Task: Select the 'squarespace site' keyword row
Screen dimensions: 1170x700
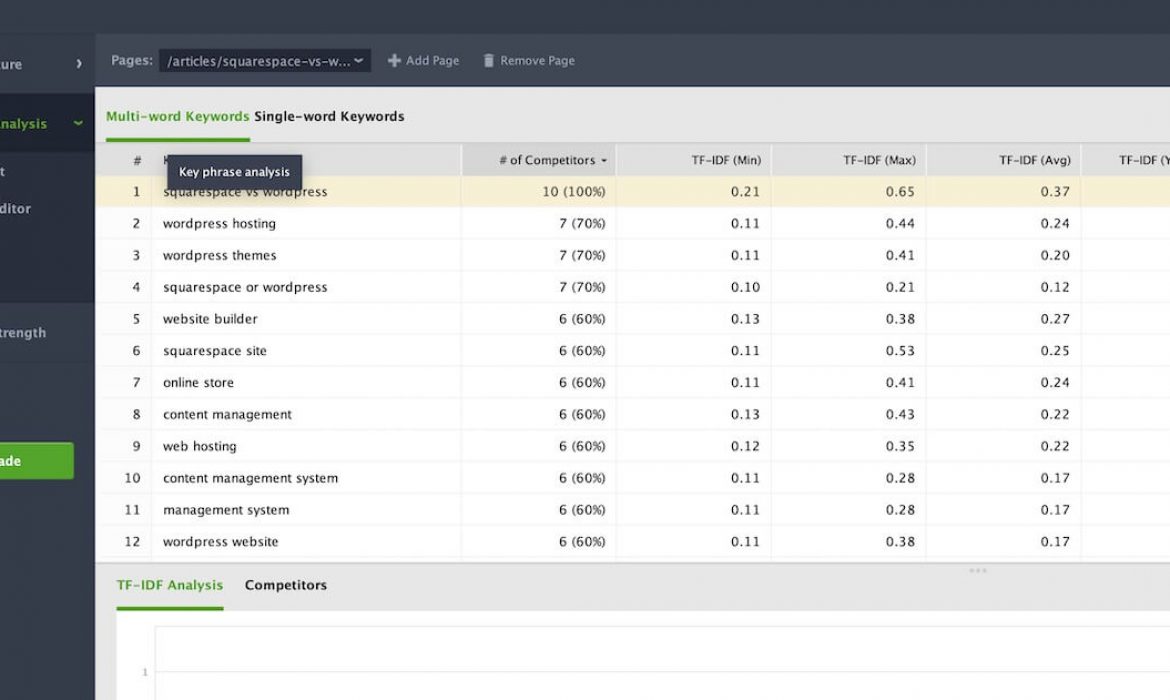Action: [x=632, y=351]
